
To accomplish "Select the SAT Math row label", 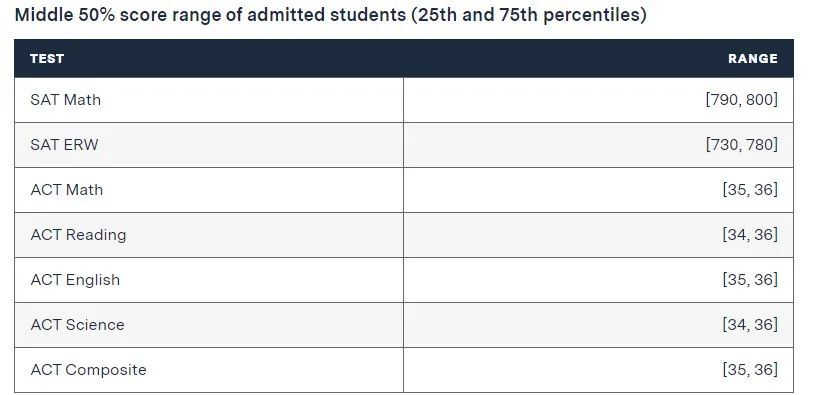I will point(65,100).
